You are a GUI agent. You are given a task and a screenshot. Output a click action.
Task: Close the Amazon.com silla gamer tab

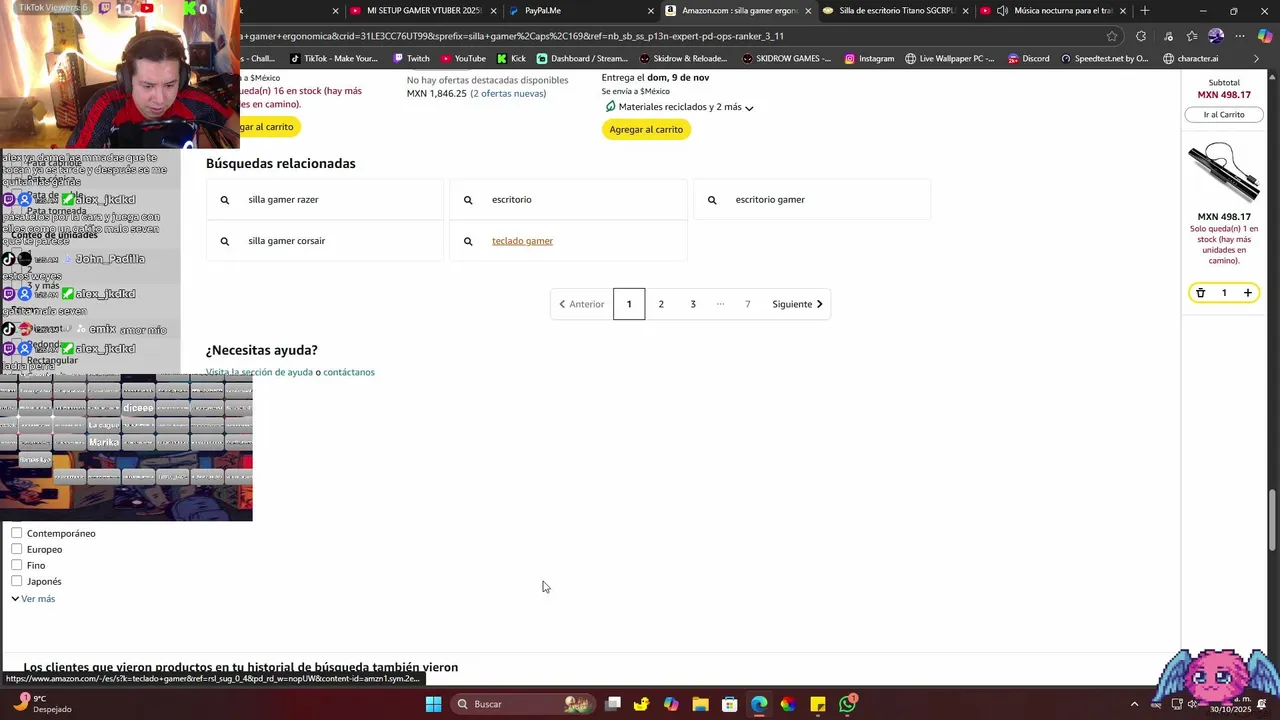click(x=808, y=11)
